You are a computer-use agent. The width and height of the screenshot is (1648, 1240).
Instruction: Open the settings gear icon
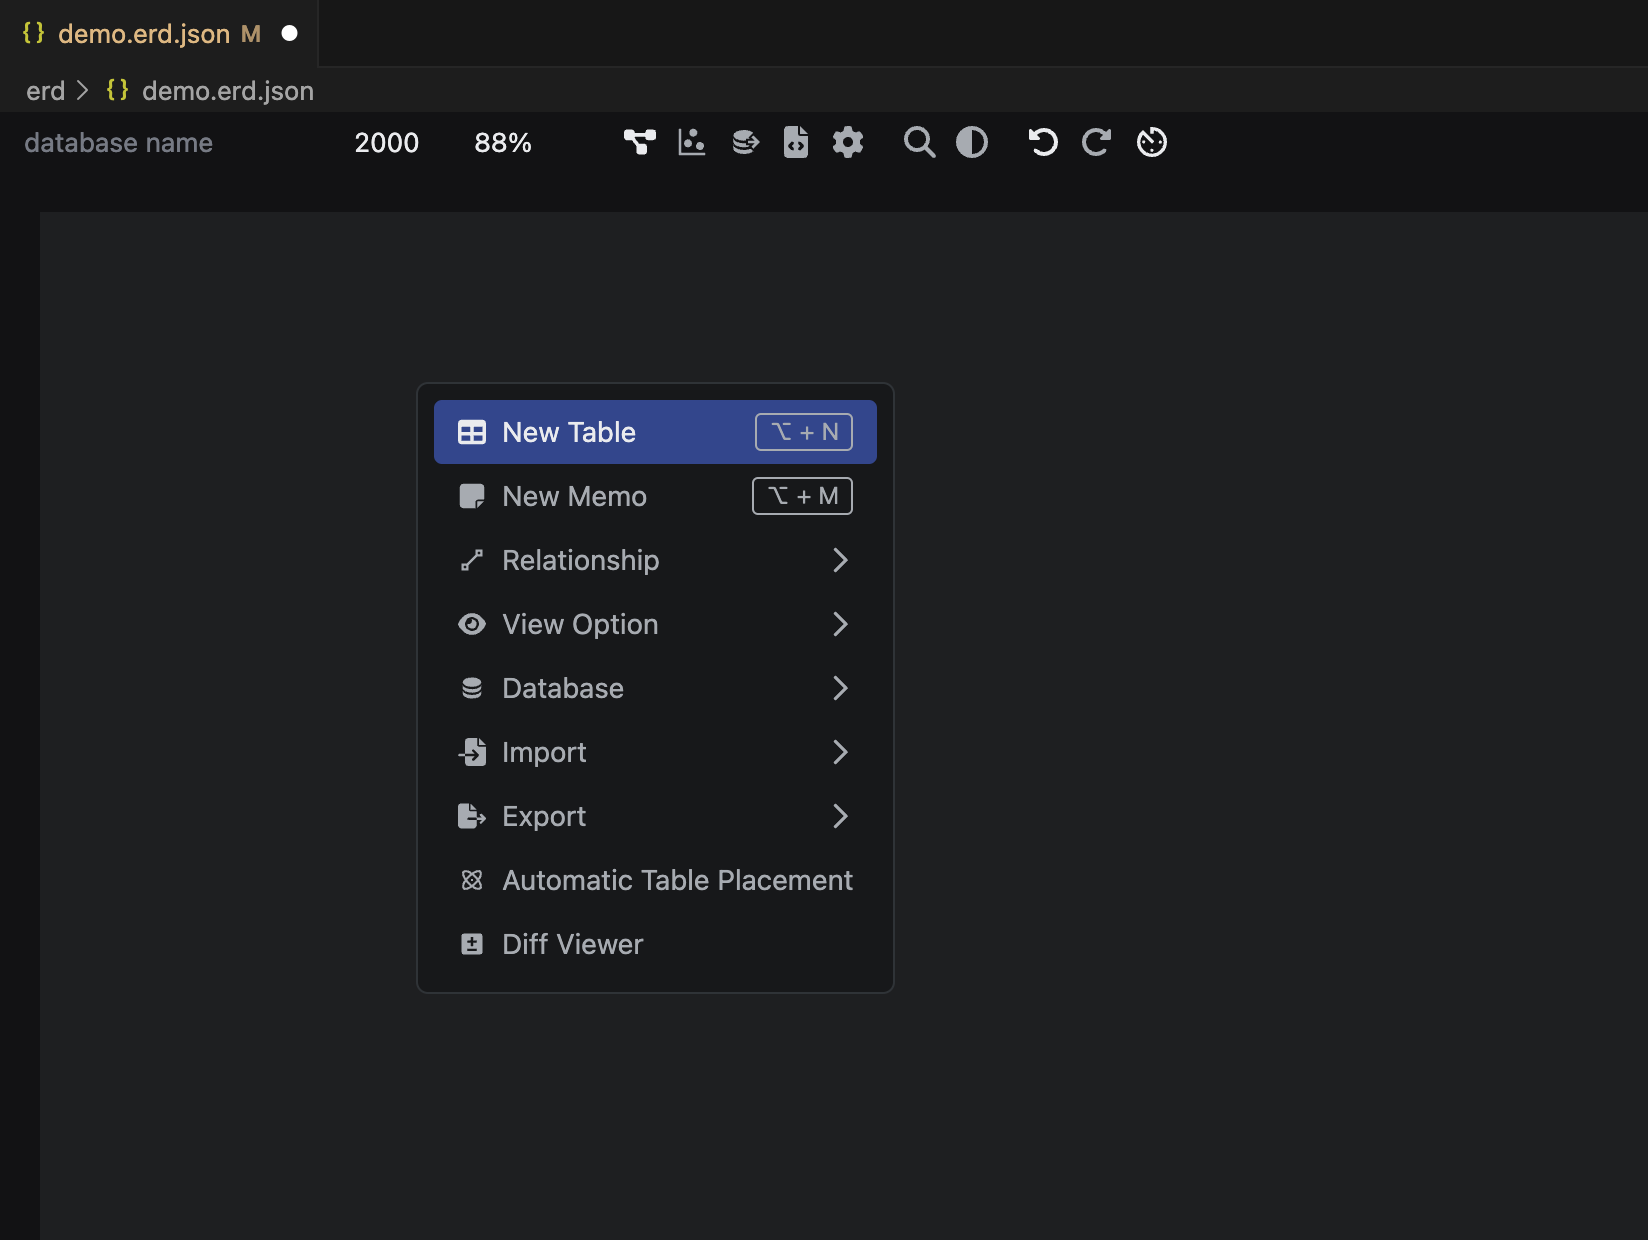click(x=848, y=143)
